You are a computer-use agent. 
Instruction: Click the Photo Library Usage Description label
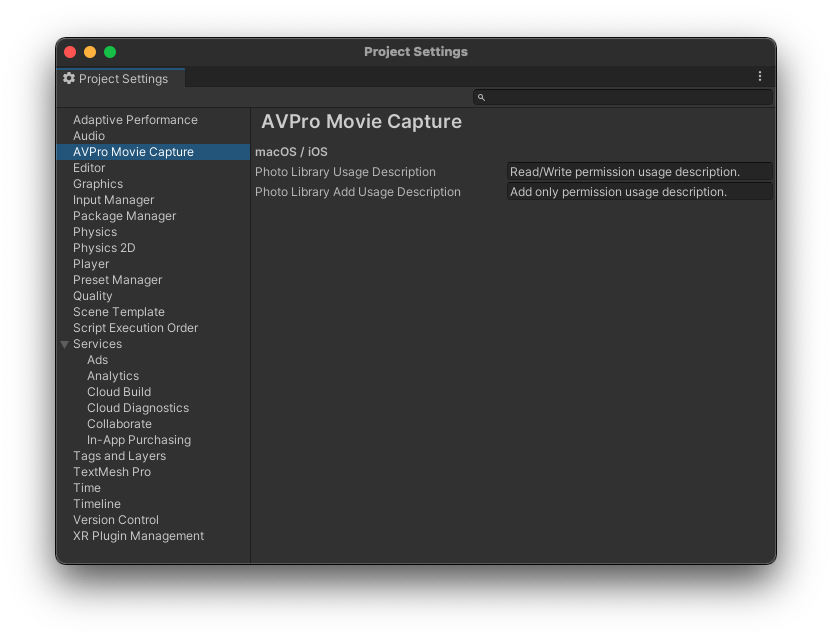[345, 172]
